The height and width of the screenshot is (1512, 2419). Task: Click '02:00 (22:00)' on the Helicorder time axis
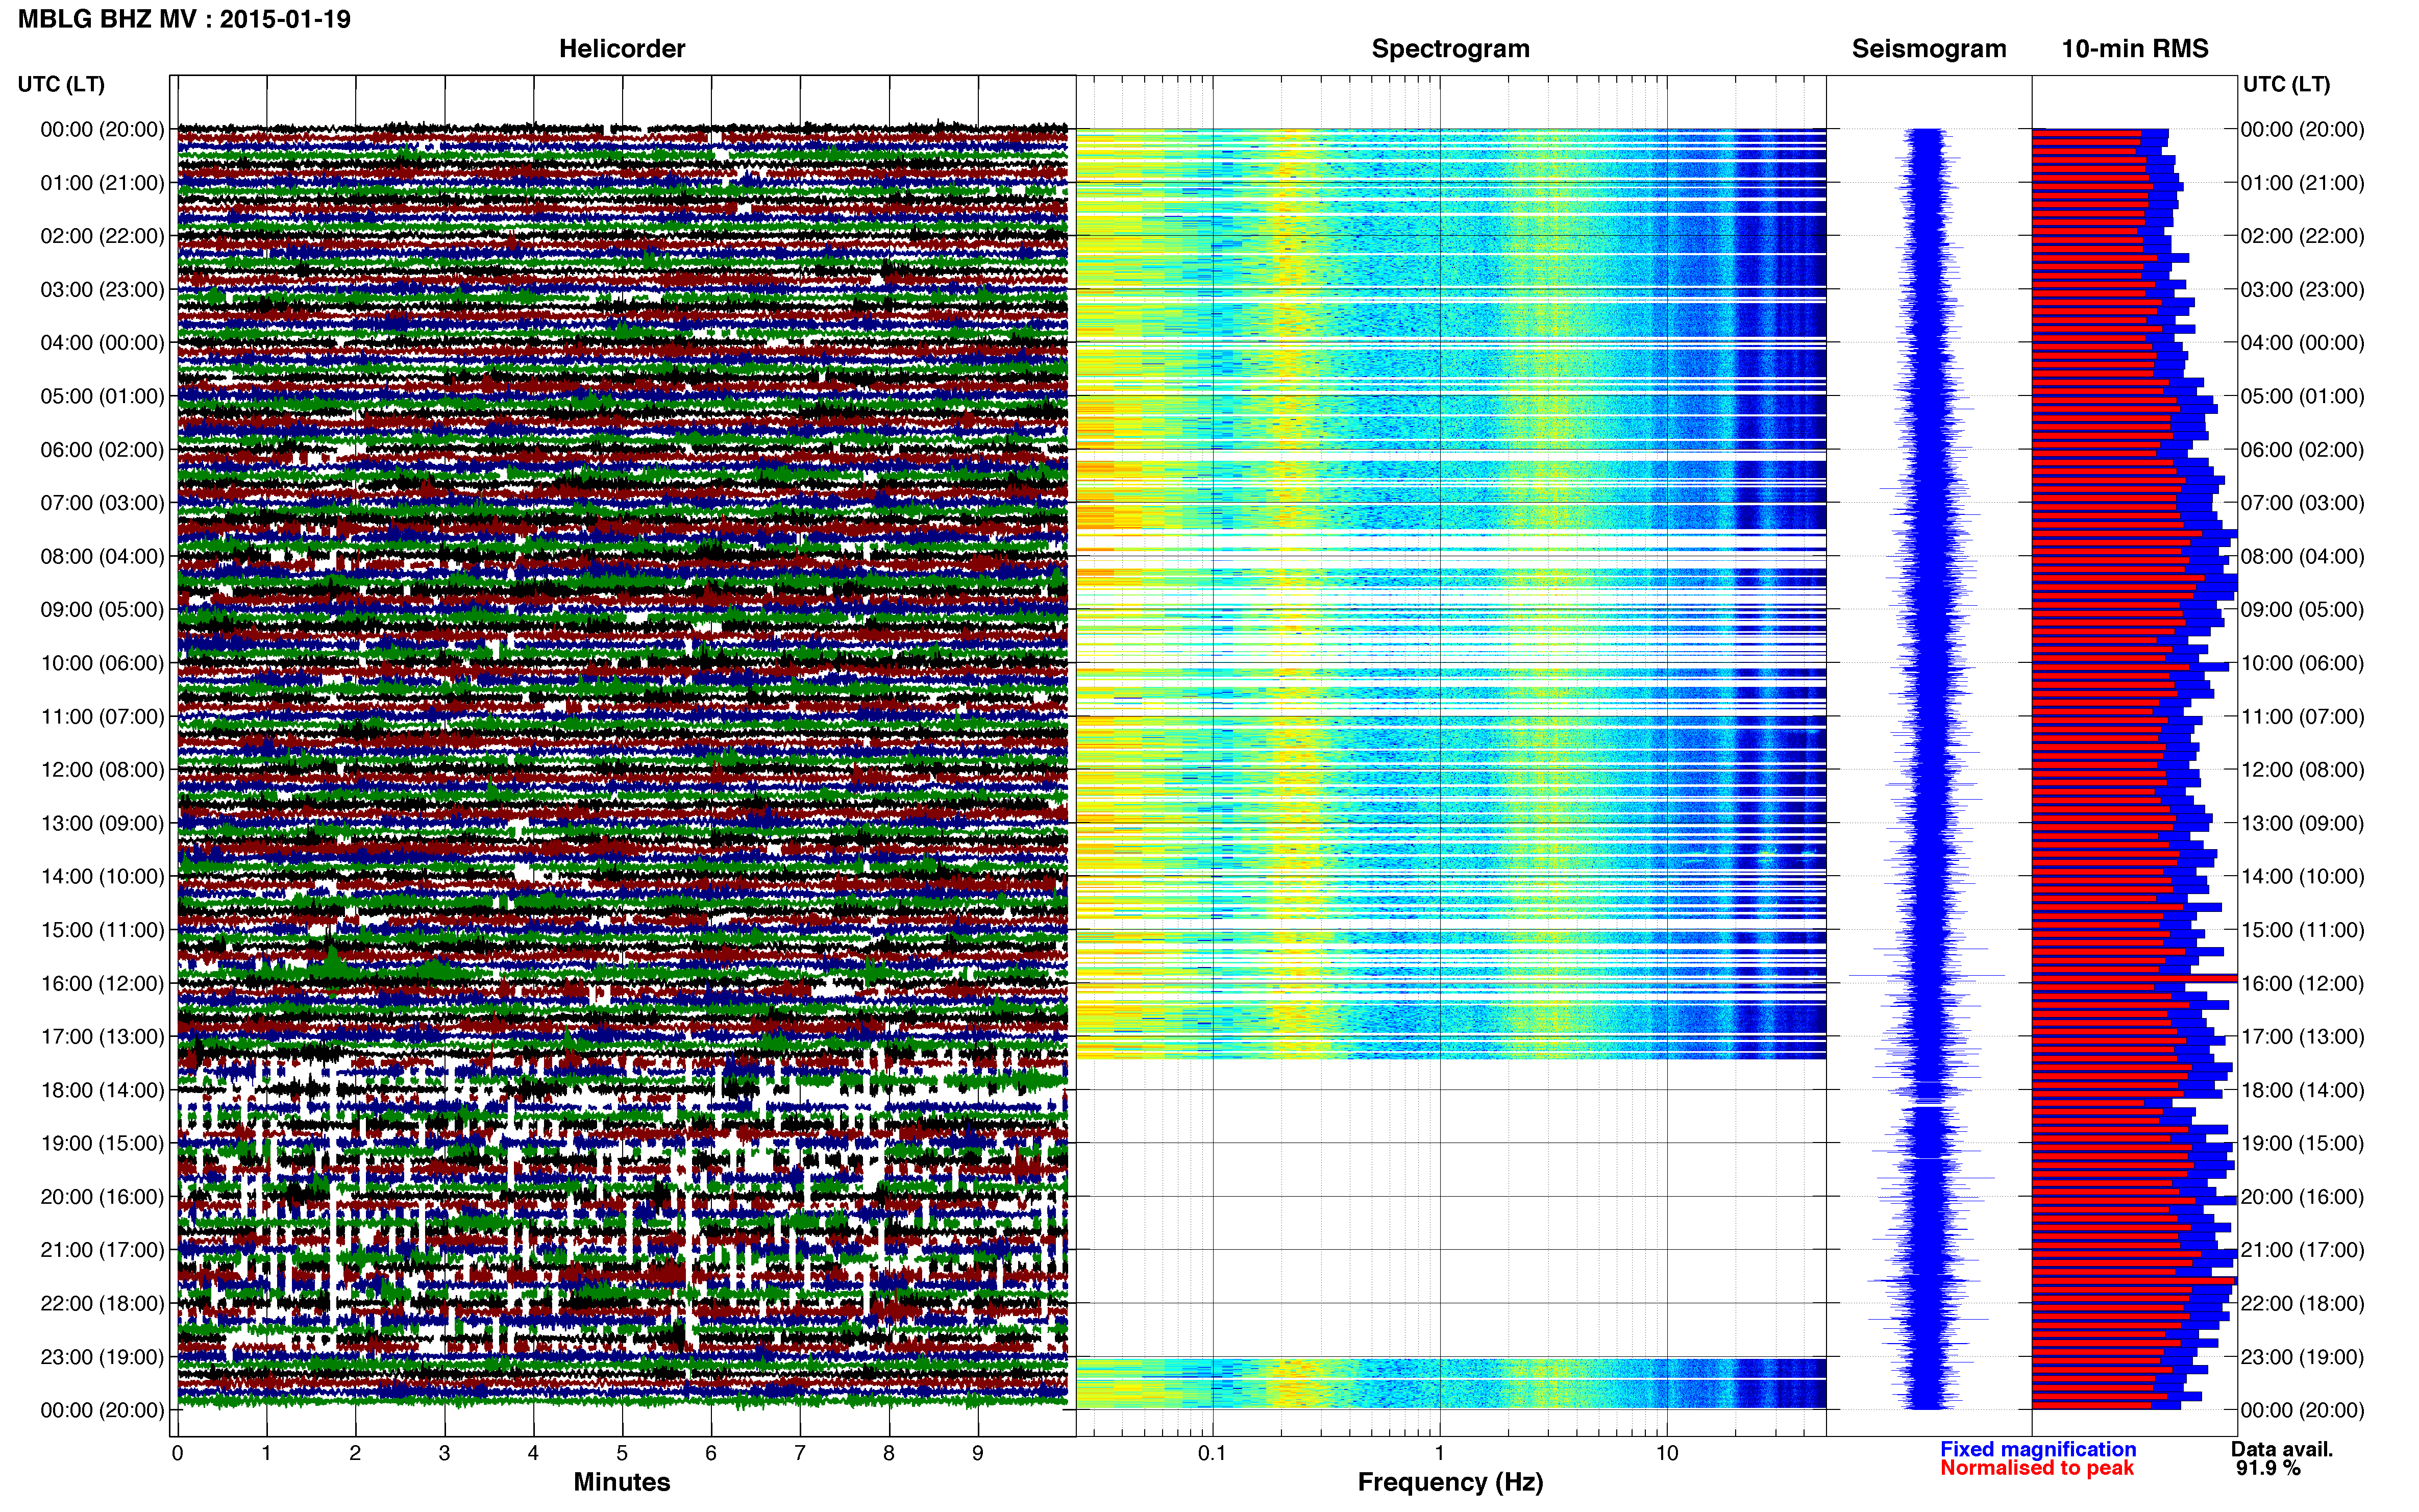[102, 236]
